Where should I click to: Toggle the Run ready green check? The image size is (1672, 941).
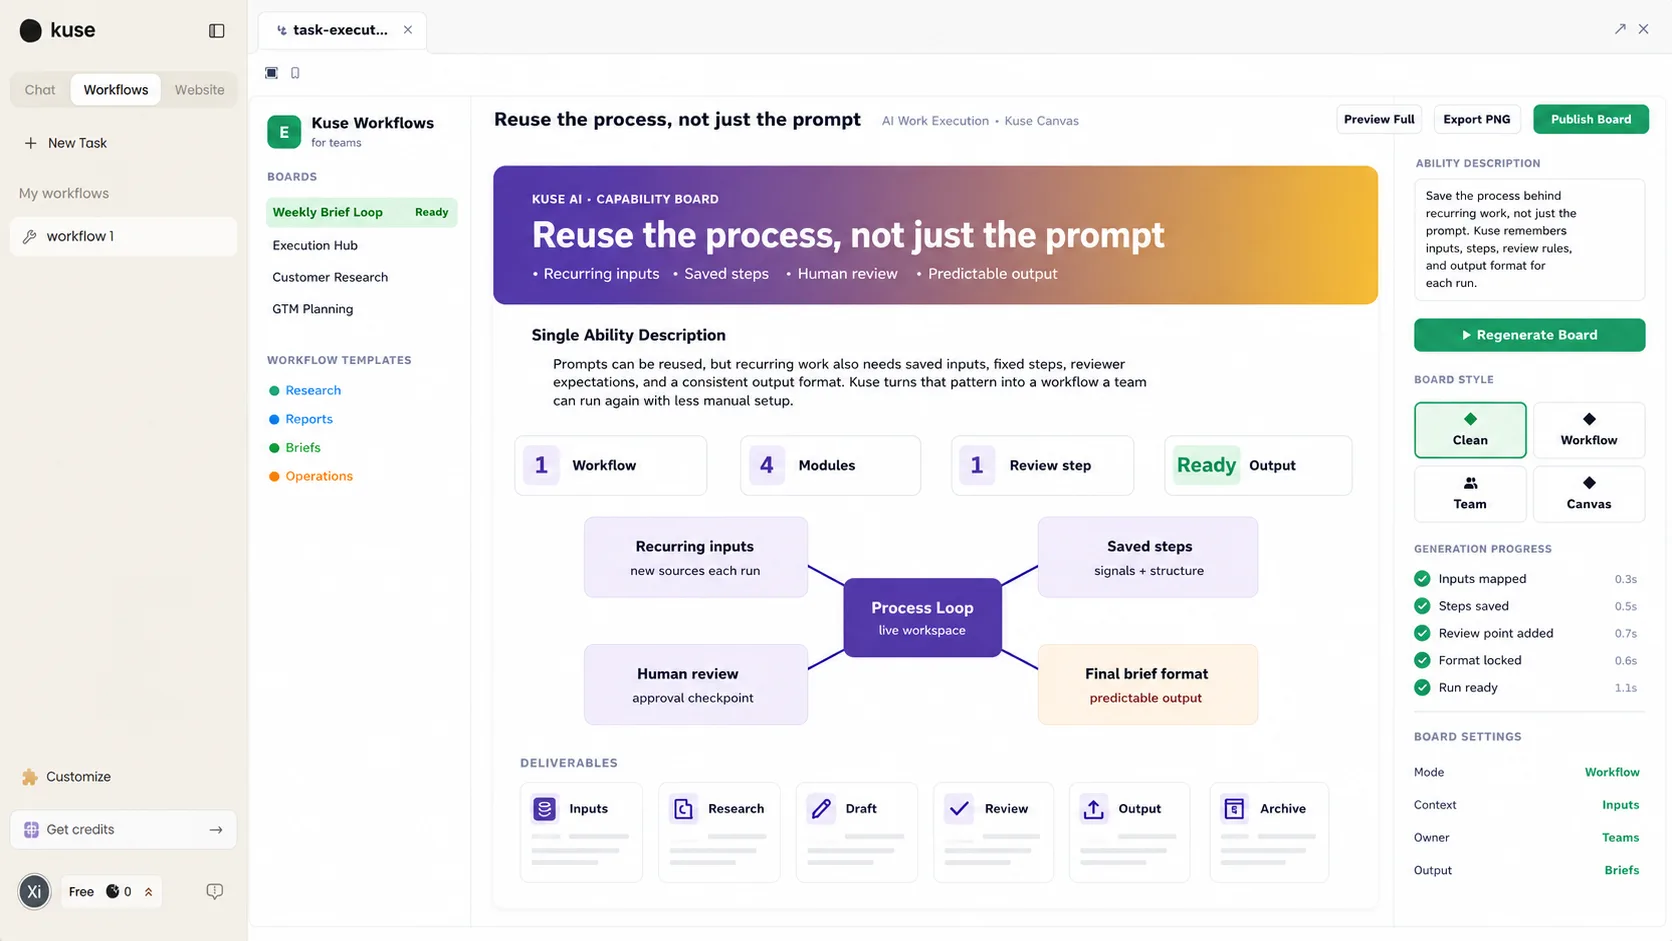pyautogui.click(x=1422, y=688)
